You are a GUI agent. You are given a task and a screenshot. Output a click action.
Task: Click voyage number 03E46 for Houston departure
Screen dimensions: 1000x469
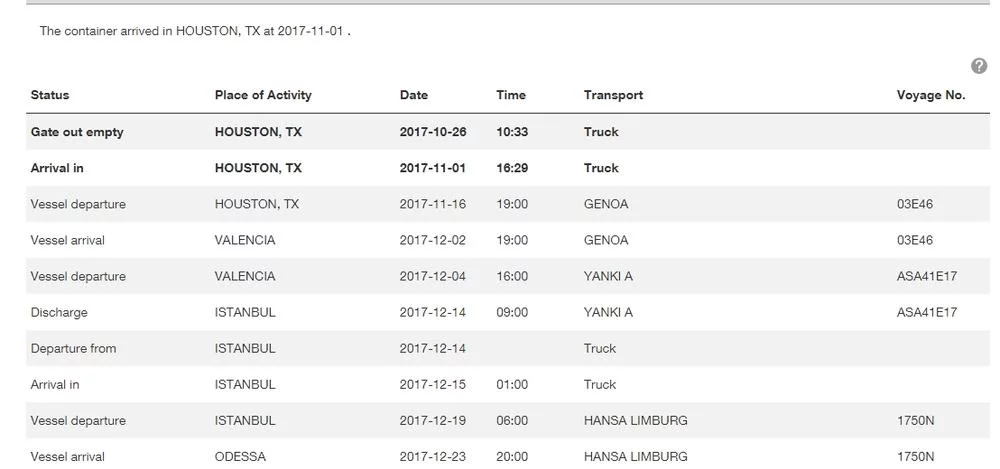click(915, 204)
